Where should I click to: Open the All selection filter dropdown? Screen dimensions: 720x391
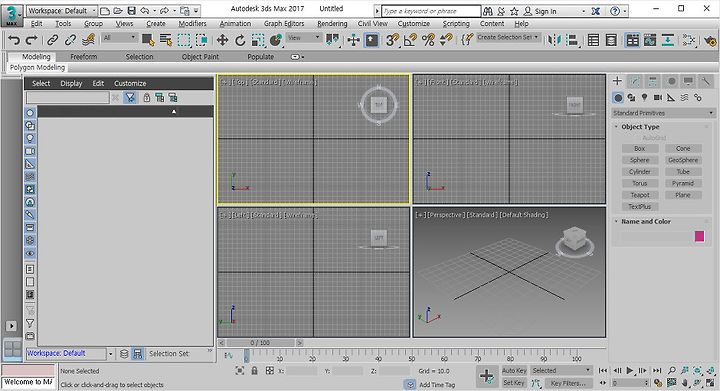119,37
